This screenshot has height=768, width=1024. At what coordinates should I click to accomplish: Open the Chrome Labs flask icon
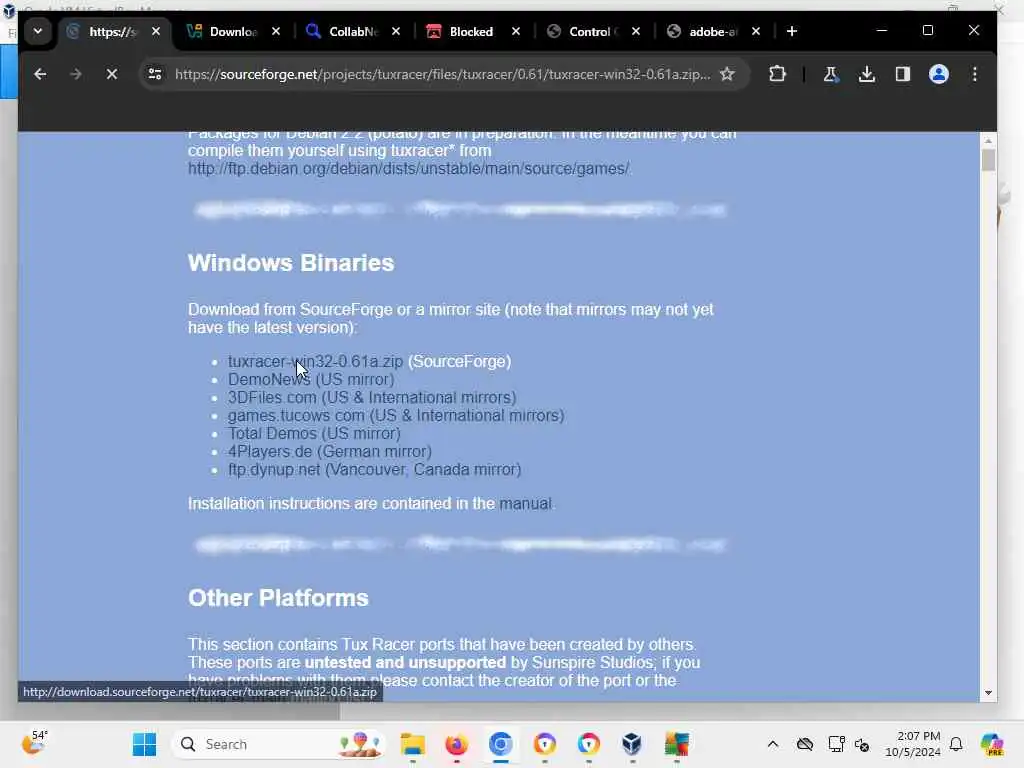coord(831,74)
